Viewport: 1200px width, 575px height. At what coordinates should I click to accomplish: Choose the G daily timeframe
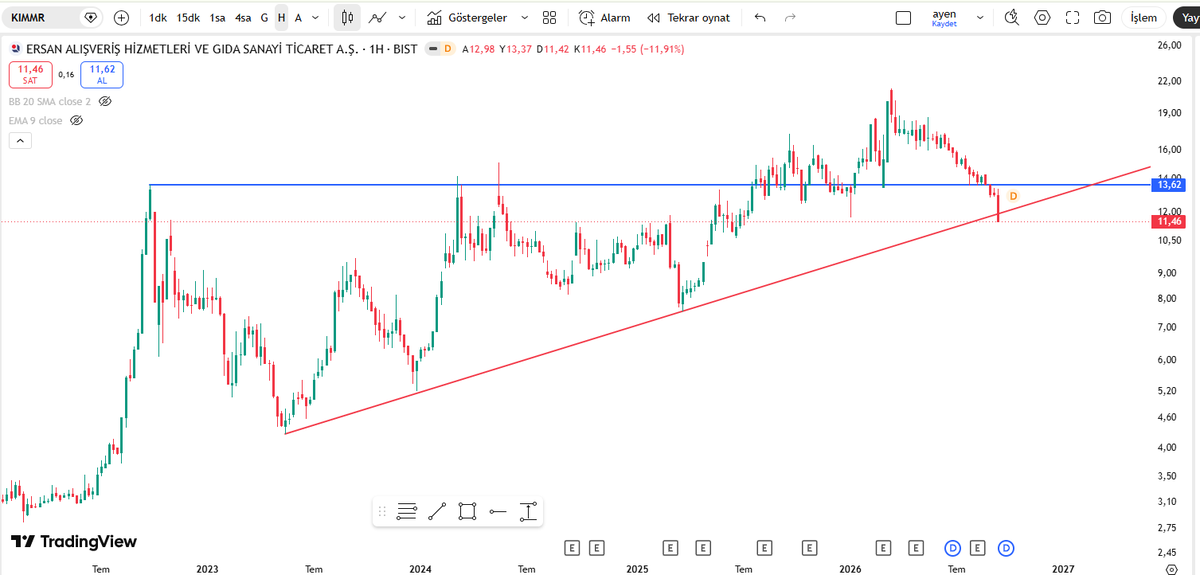pos(264,17)
